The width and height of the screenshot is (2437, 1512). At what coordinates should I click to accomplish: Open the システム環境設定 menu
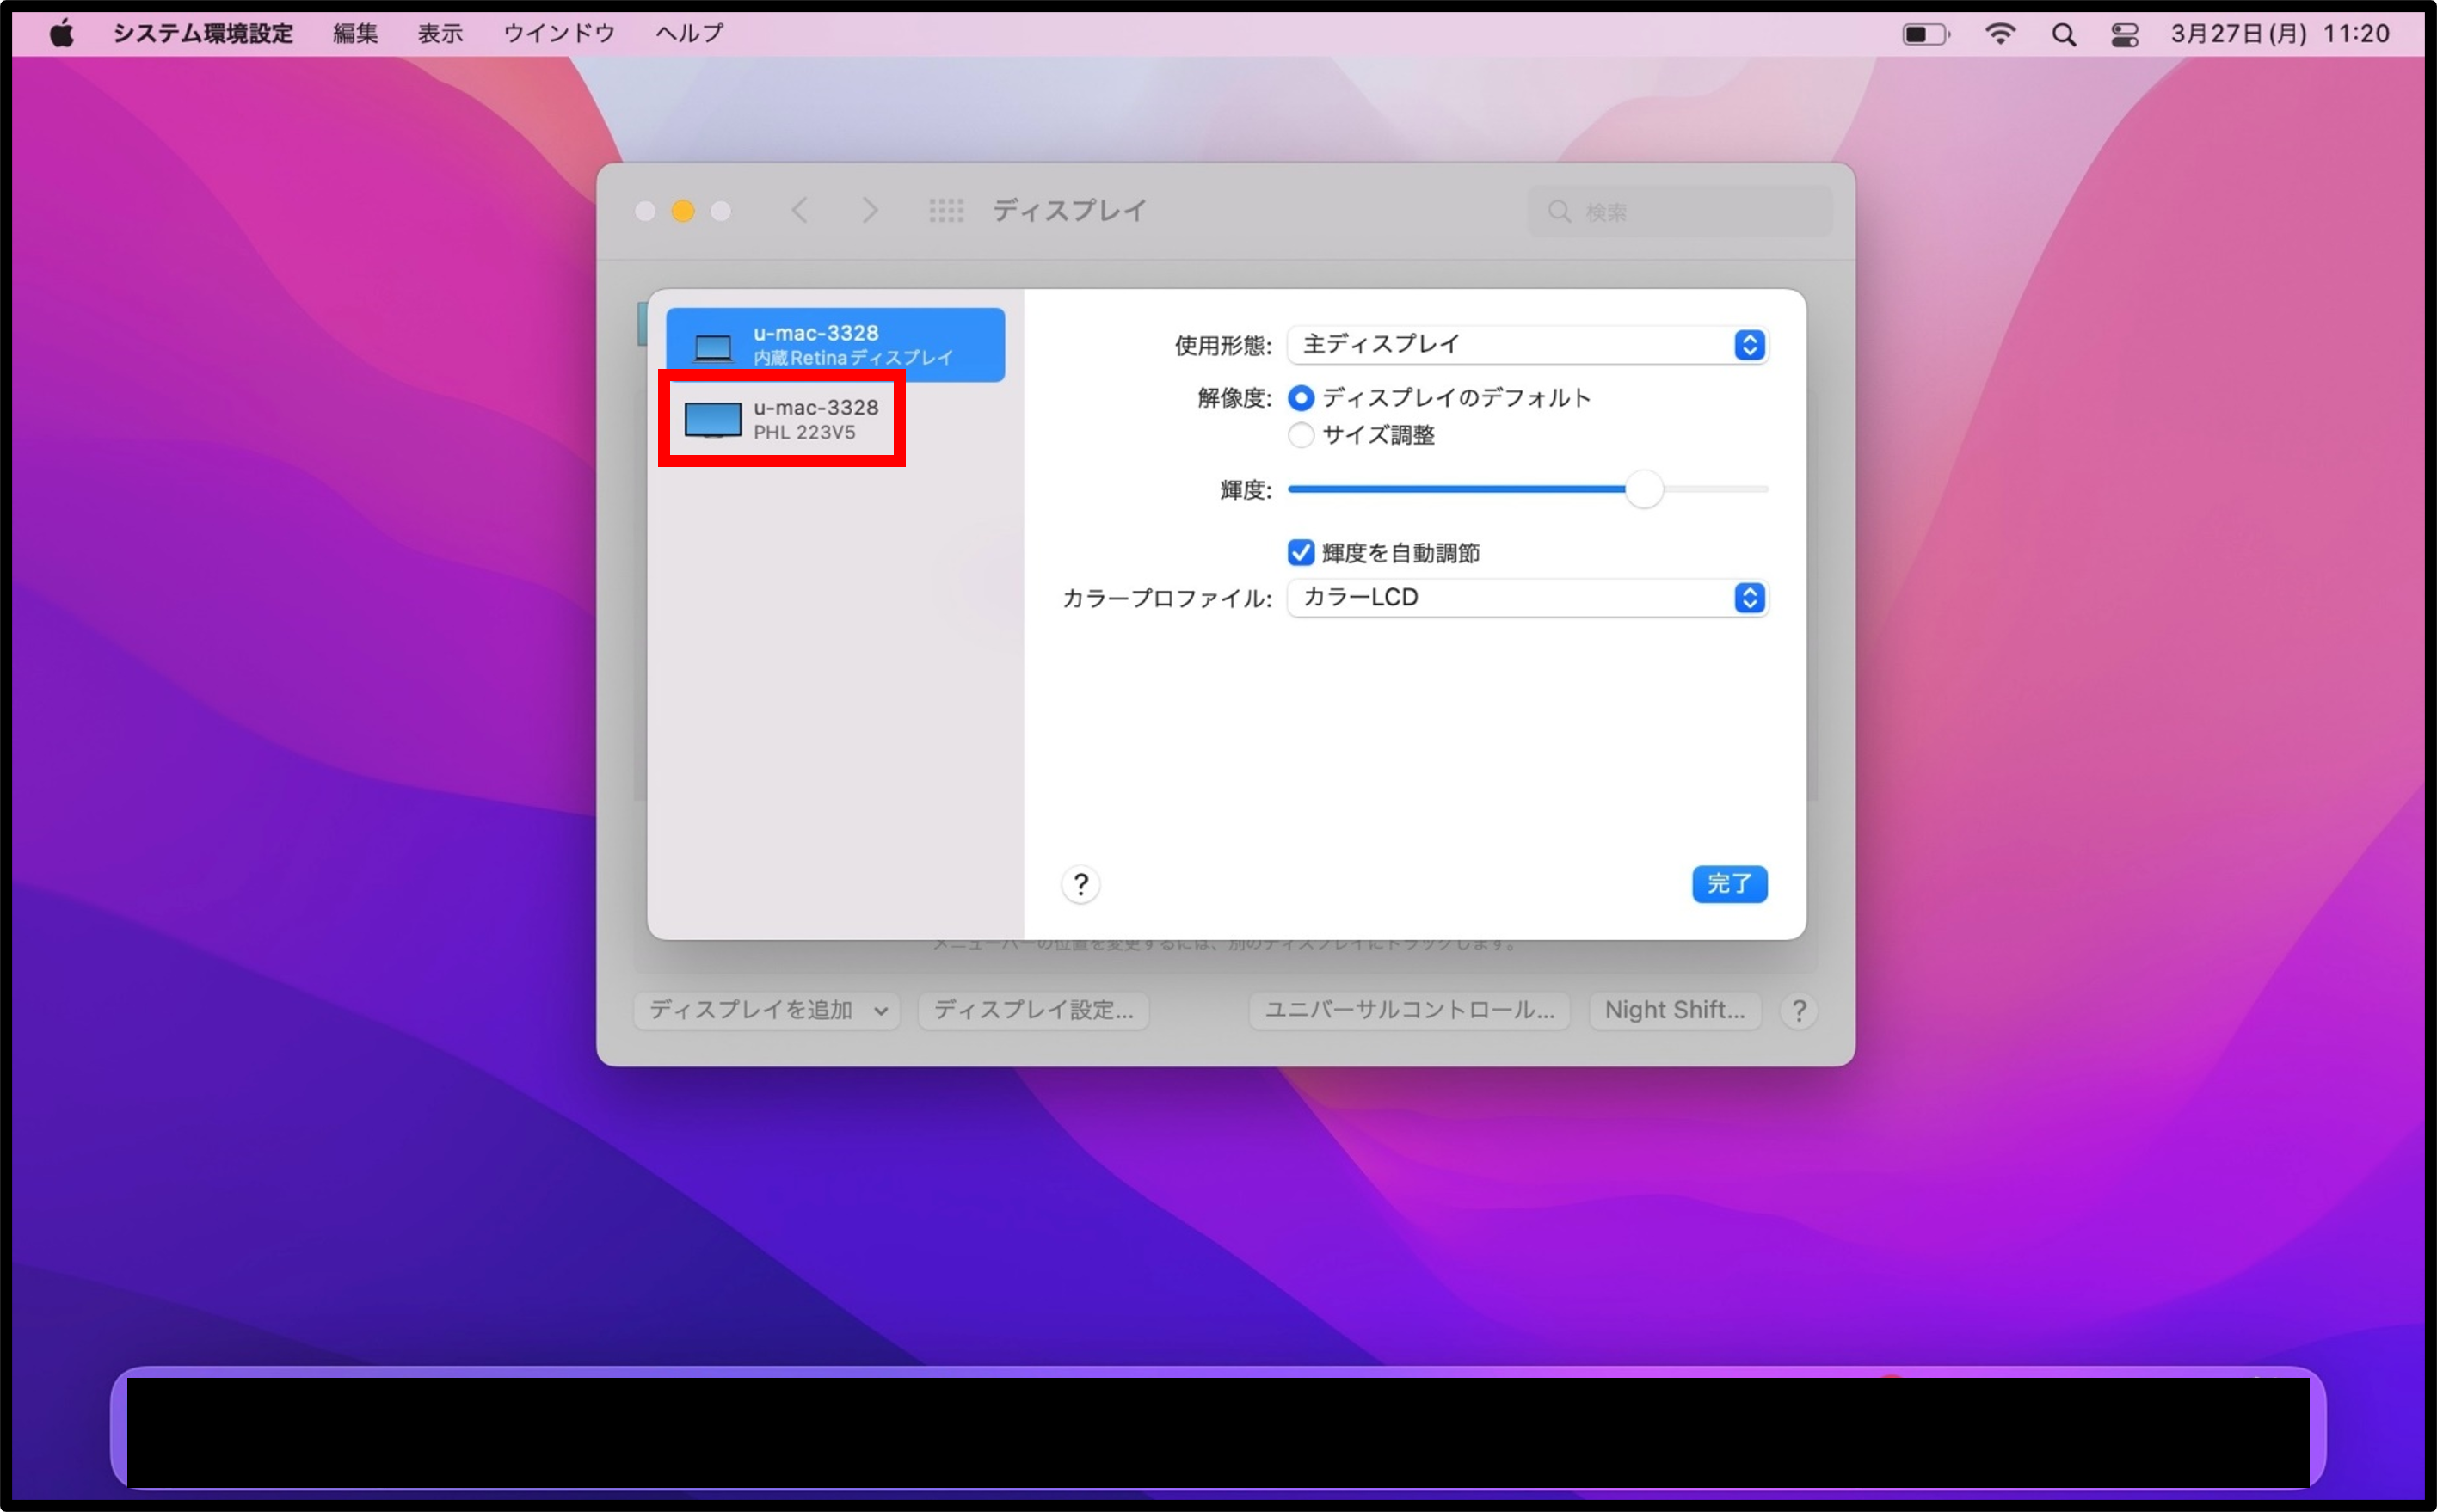(203, 34)
